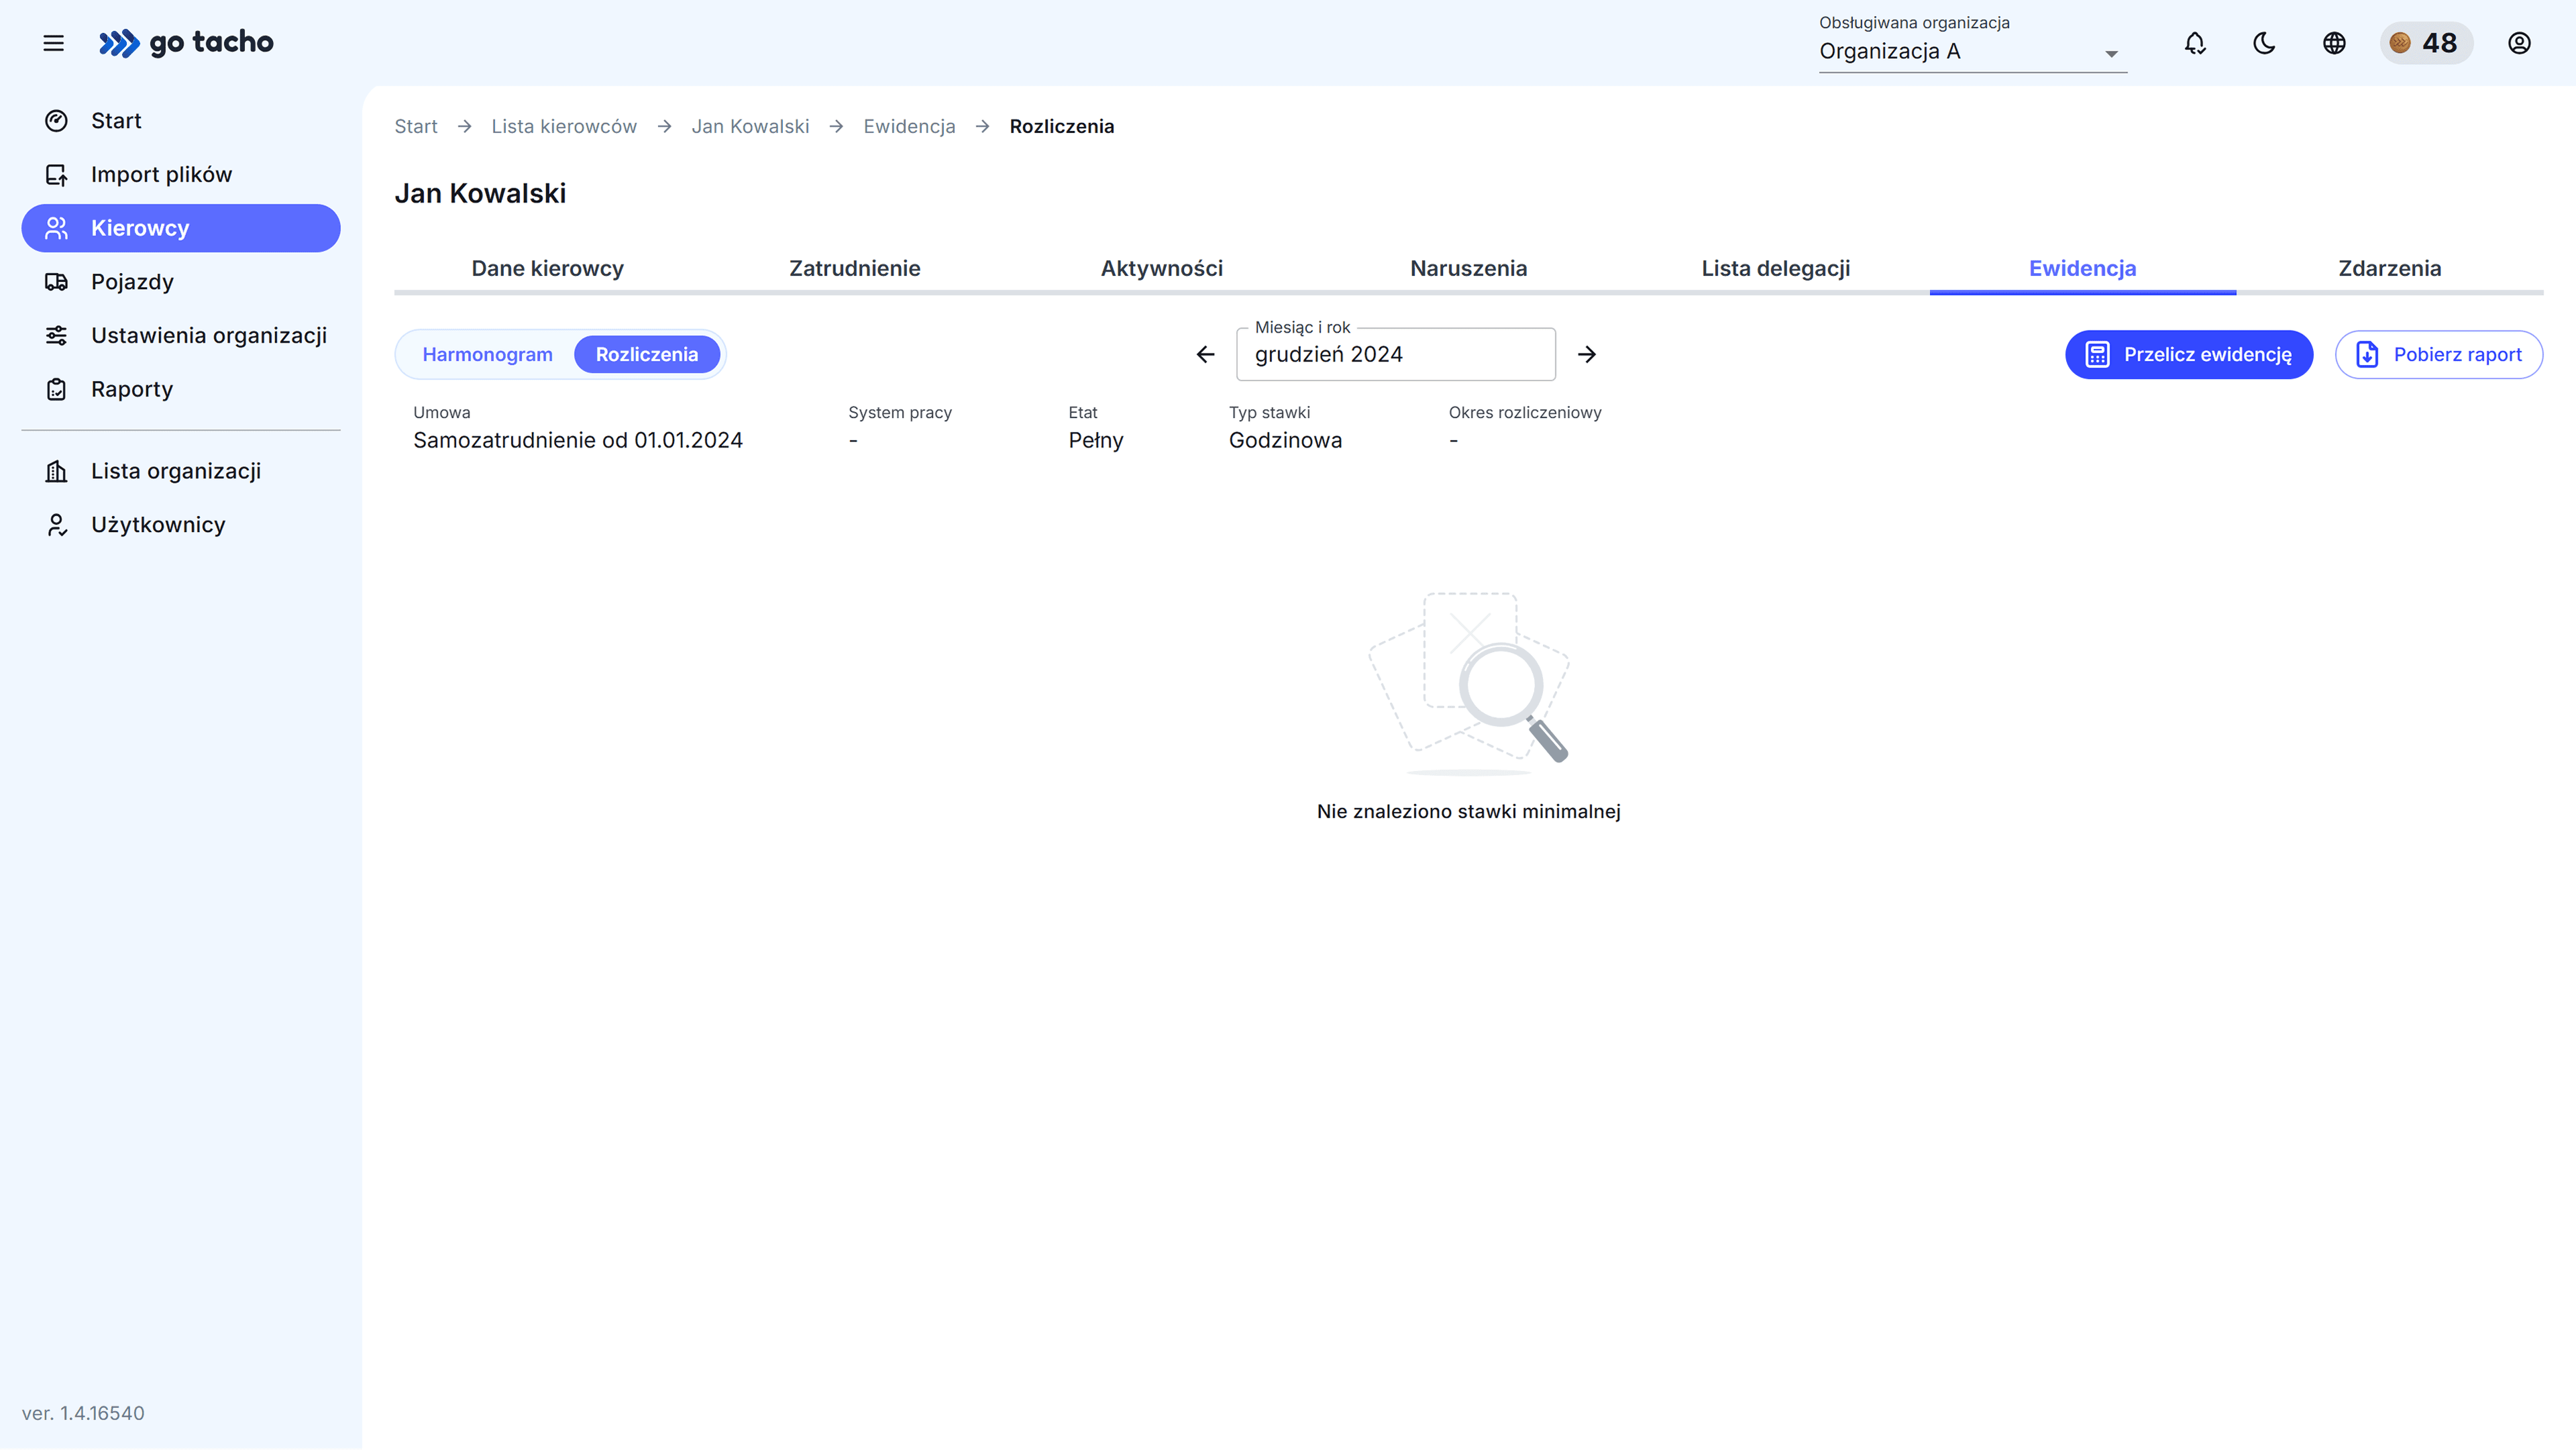The height and width of the screenshot is (1450, 2576).
Task: Switch to the Naruszenia tab
Action: coord(1468,268)
